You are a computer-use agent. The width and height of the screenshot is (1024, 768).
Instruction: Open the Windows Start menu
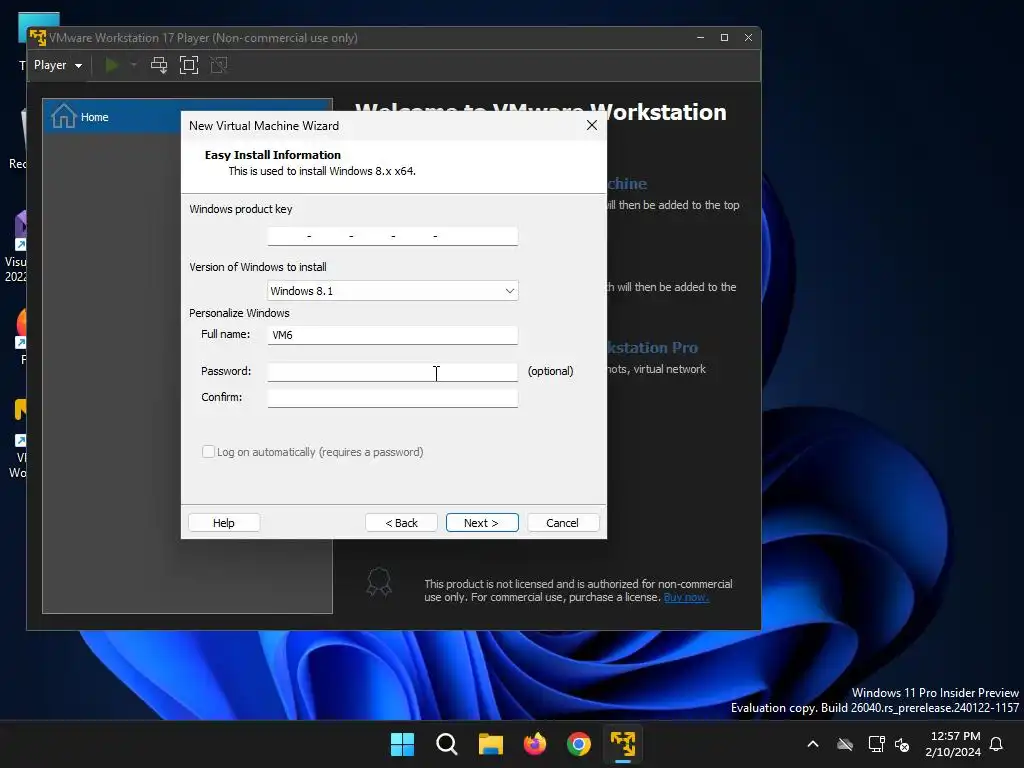(402, 744)
